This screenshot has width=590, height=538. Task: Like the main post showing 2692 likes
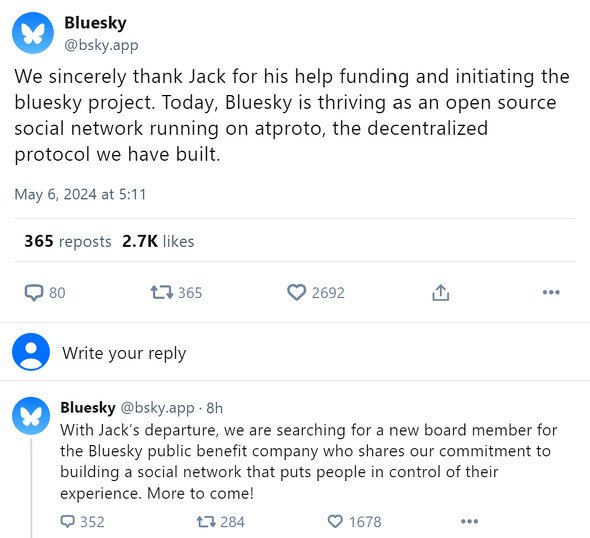tap(316, 293)
